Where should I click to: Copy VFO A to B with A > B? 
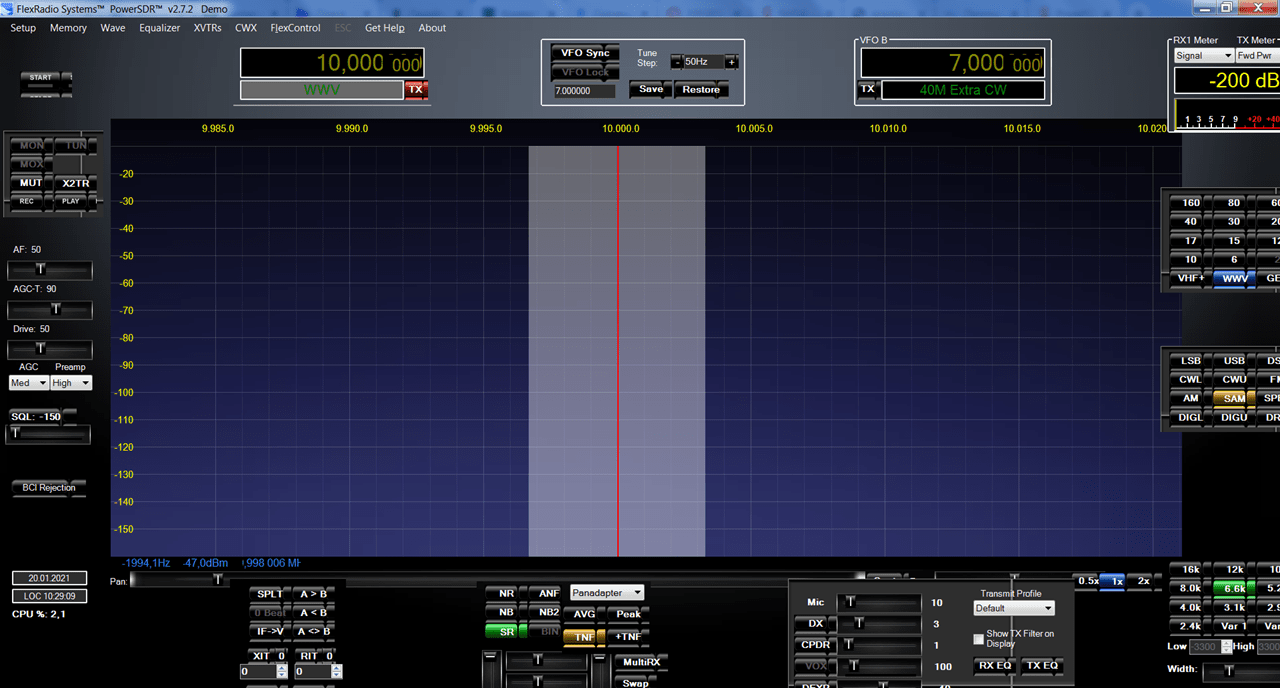[313, 594]
